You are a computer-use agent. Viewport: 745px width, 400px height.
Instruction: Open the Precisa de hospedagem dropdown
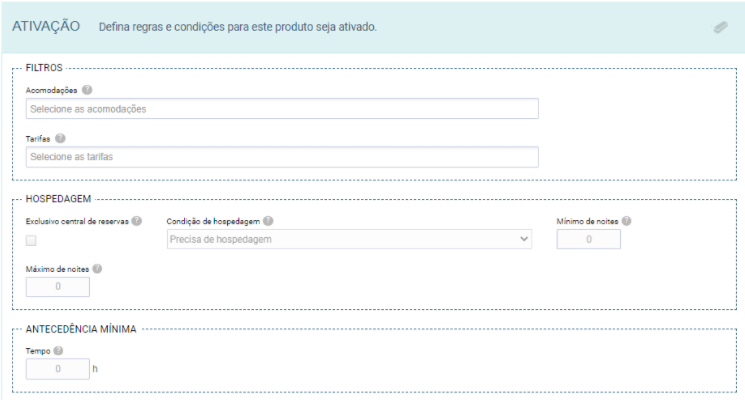(349, 239)
